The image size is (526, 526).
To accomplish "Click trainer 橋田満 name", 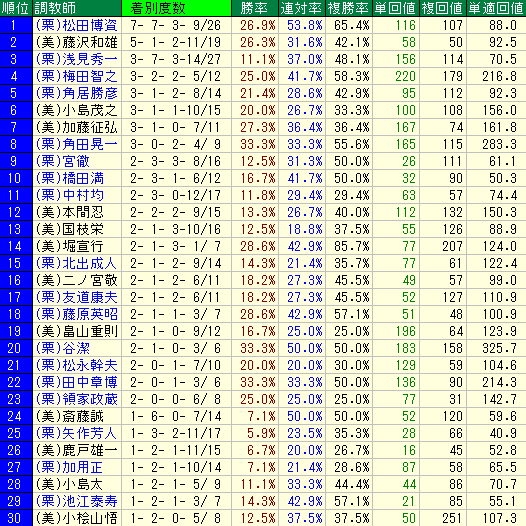I will click(70, 178).
